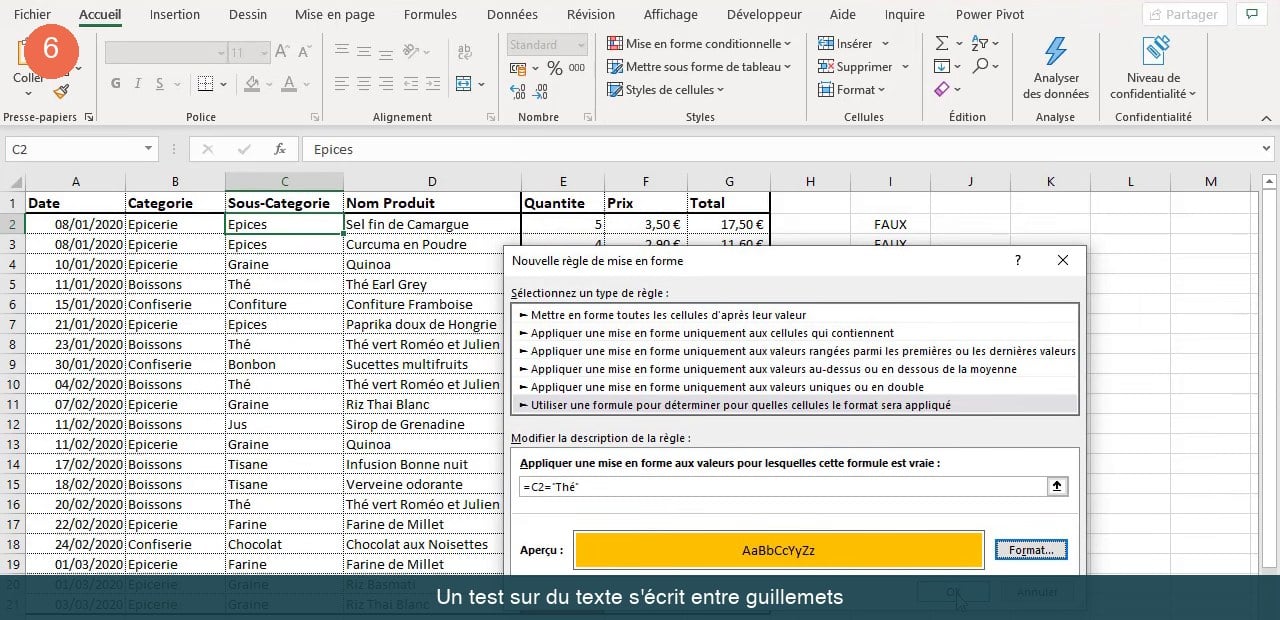The height and width of the screenshot is (620, 1280).
Task: Collapse the ribbon with chevron
Action: coord(1264,117)
